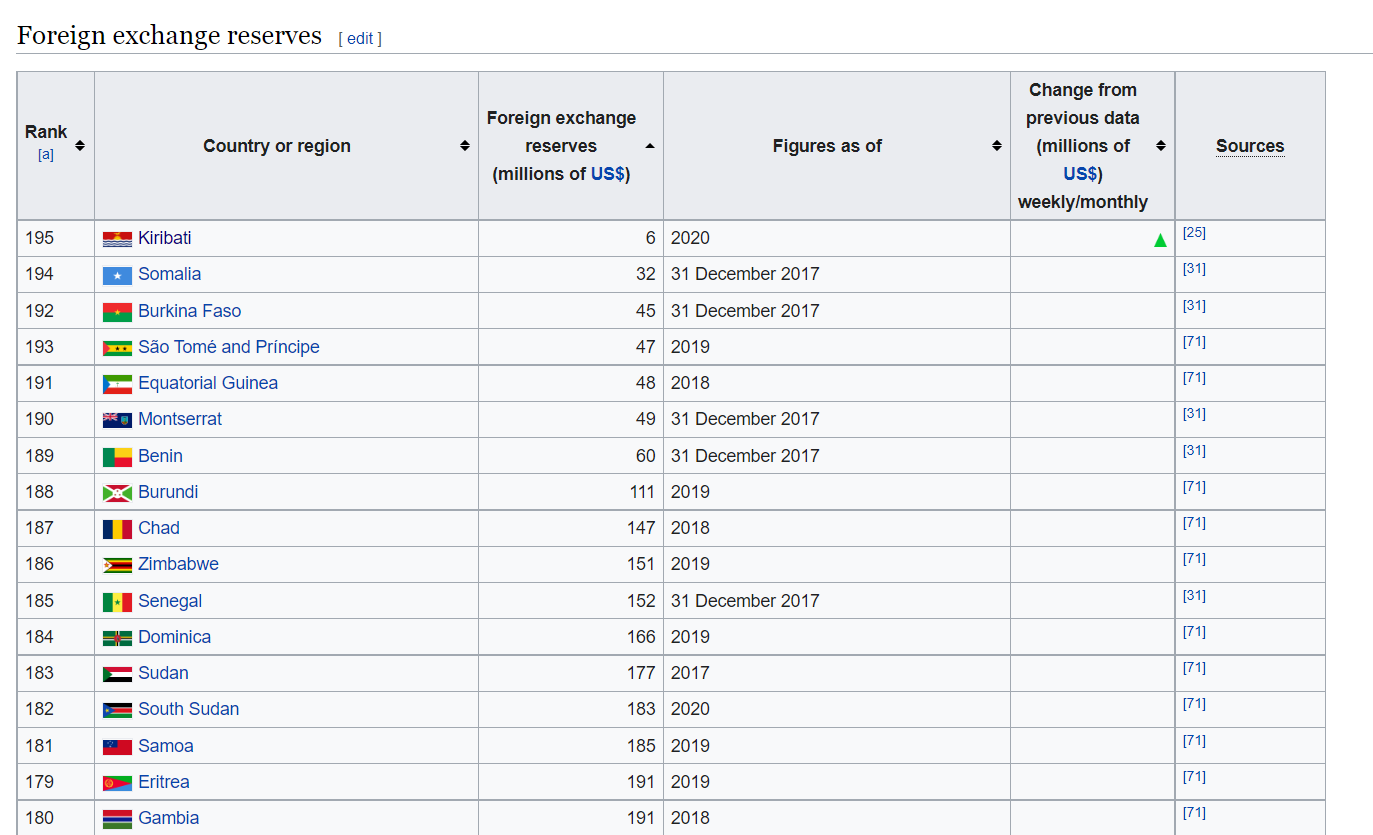Open the South Sudan article link

pyautogui.click(x=189, y=709)
